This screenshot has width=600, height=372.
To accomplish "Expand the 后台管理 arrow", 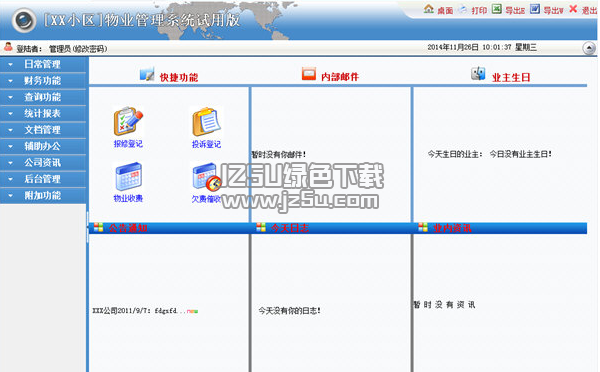I will pos(10,179).
